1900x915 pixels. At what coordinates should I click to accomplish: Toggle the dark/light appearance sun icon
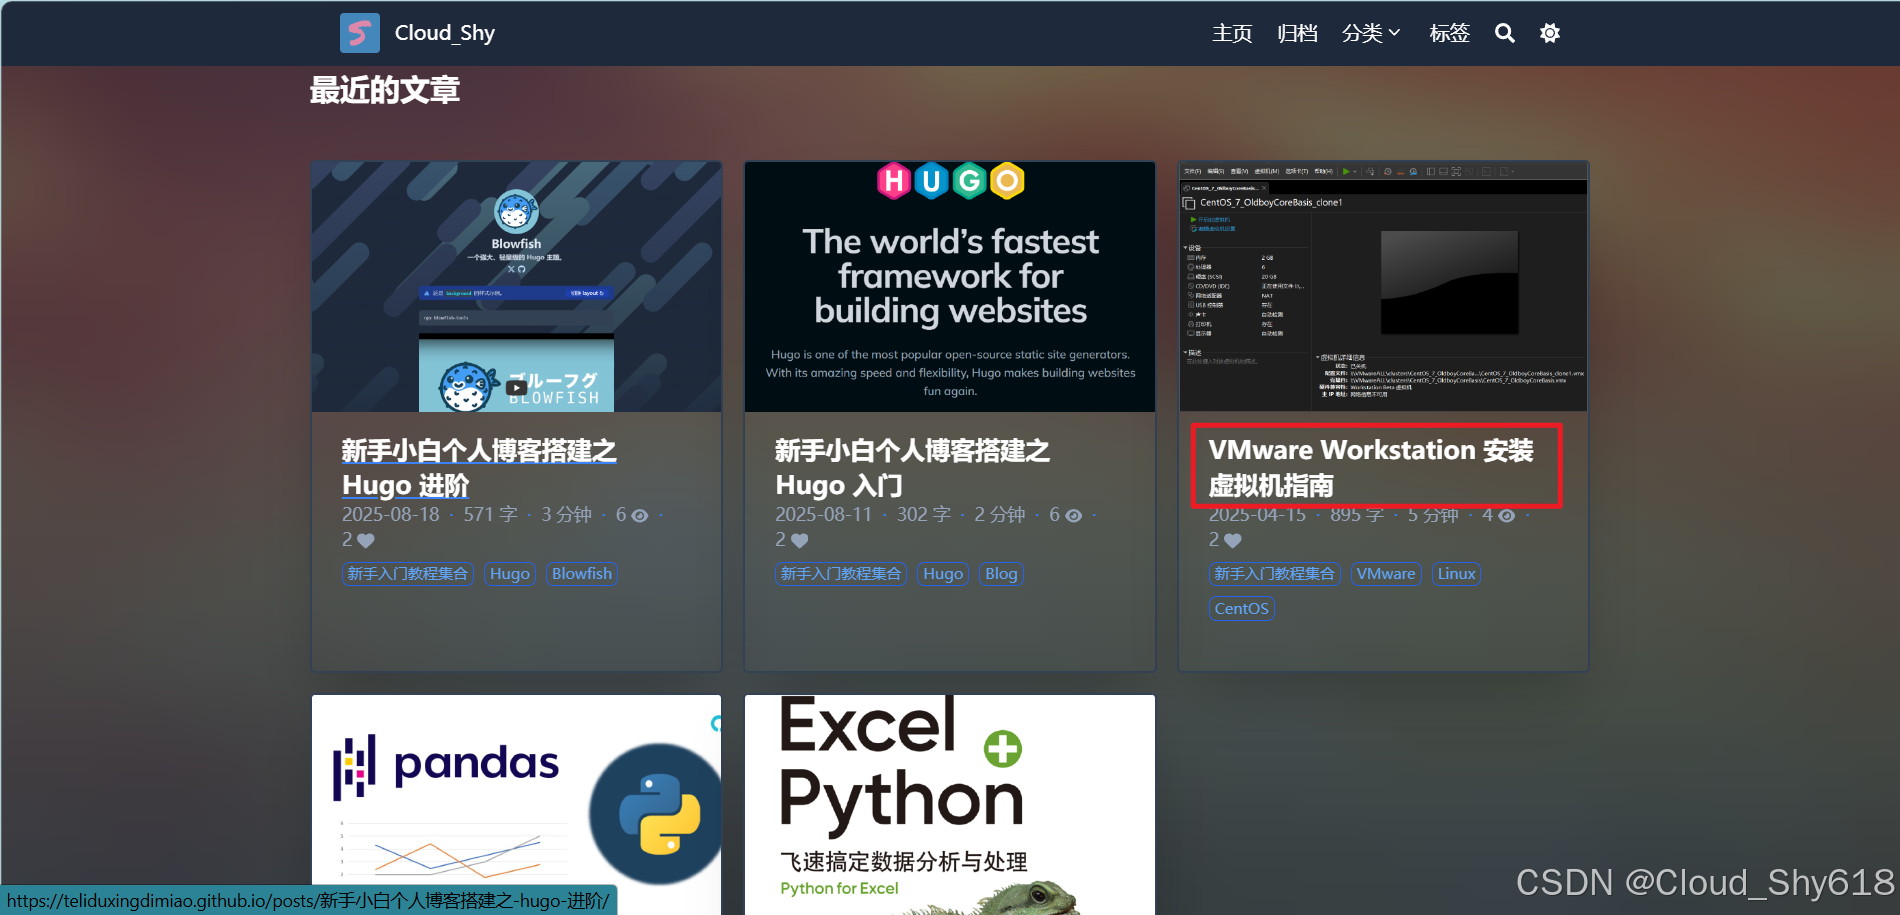[x=1550, y=33]
